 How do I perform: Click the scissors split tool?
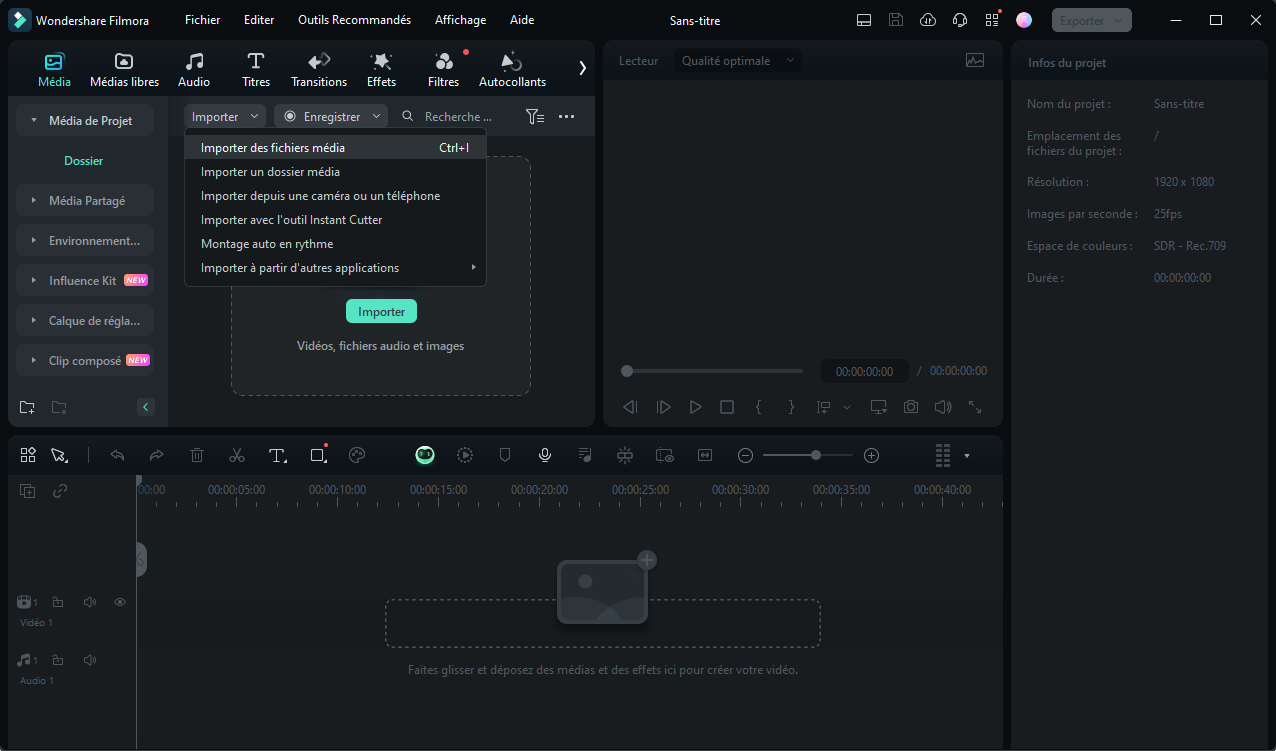tap(237, 455)
